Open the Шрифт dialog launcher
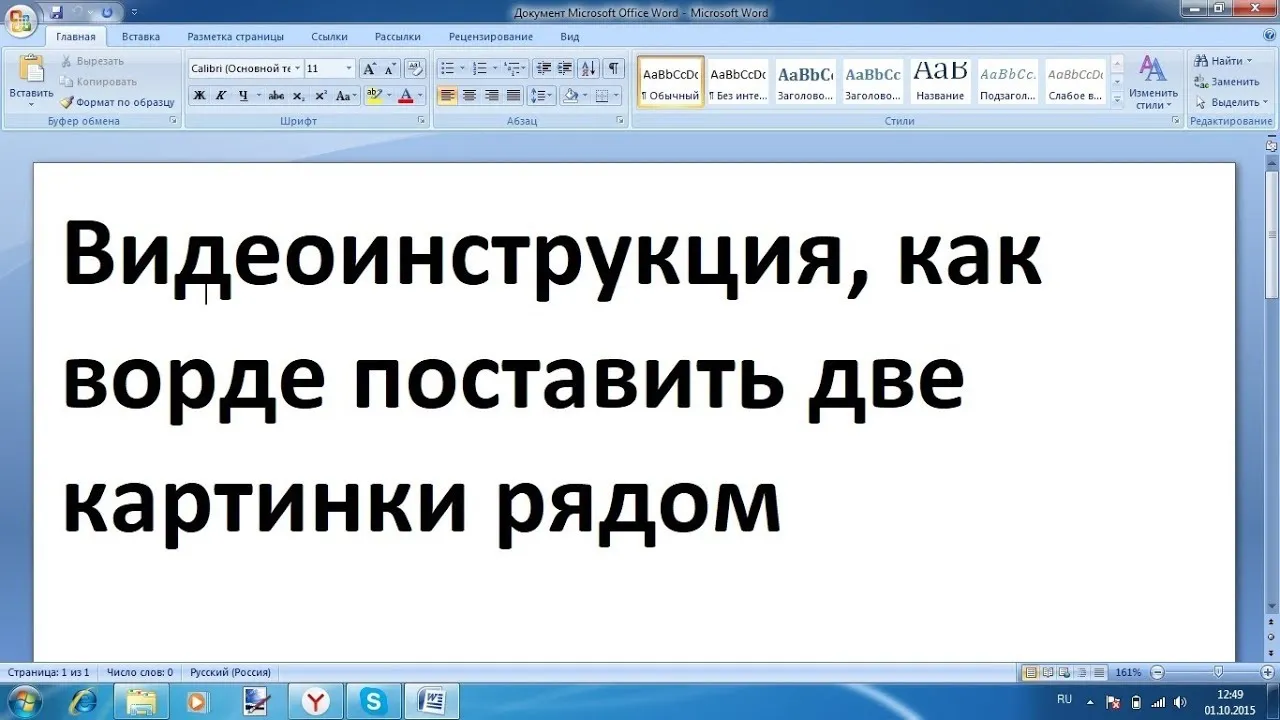This screenshot has width=1280, height=720. pyautogui.click(x=421, y=121)
